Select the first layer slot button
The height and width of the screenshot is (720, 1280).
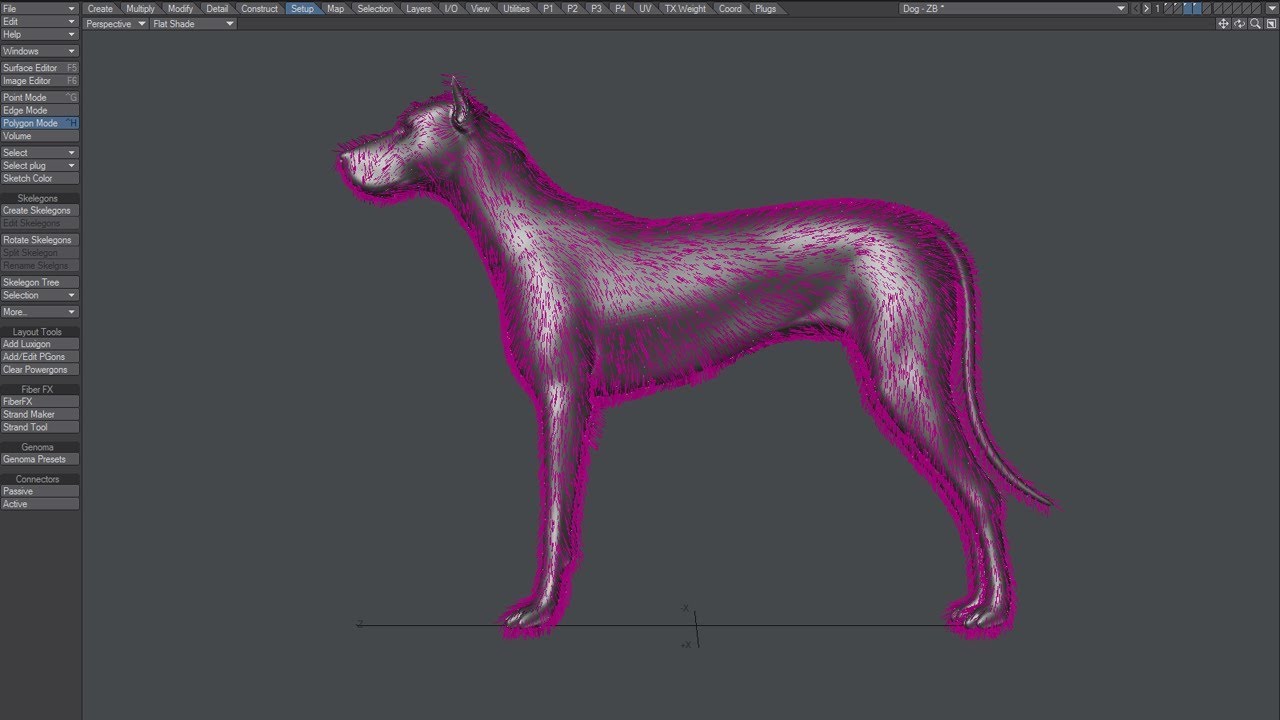point(1168,8)
